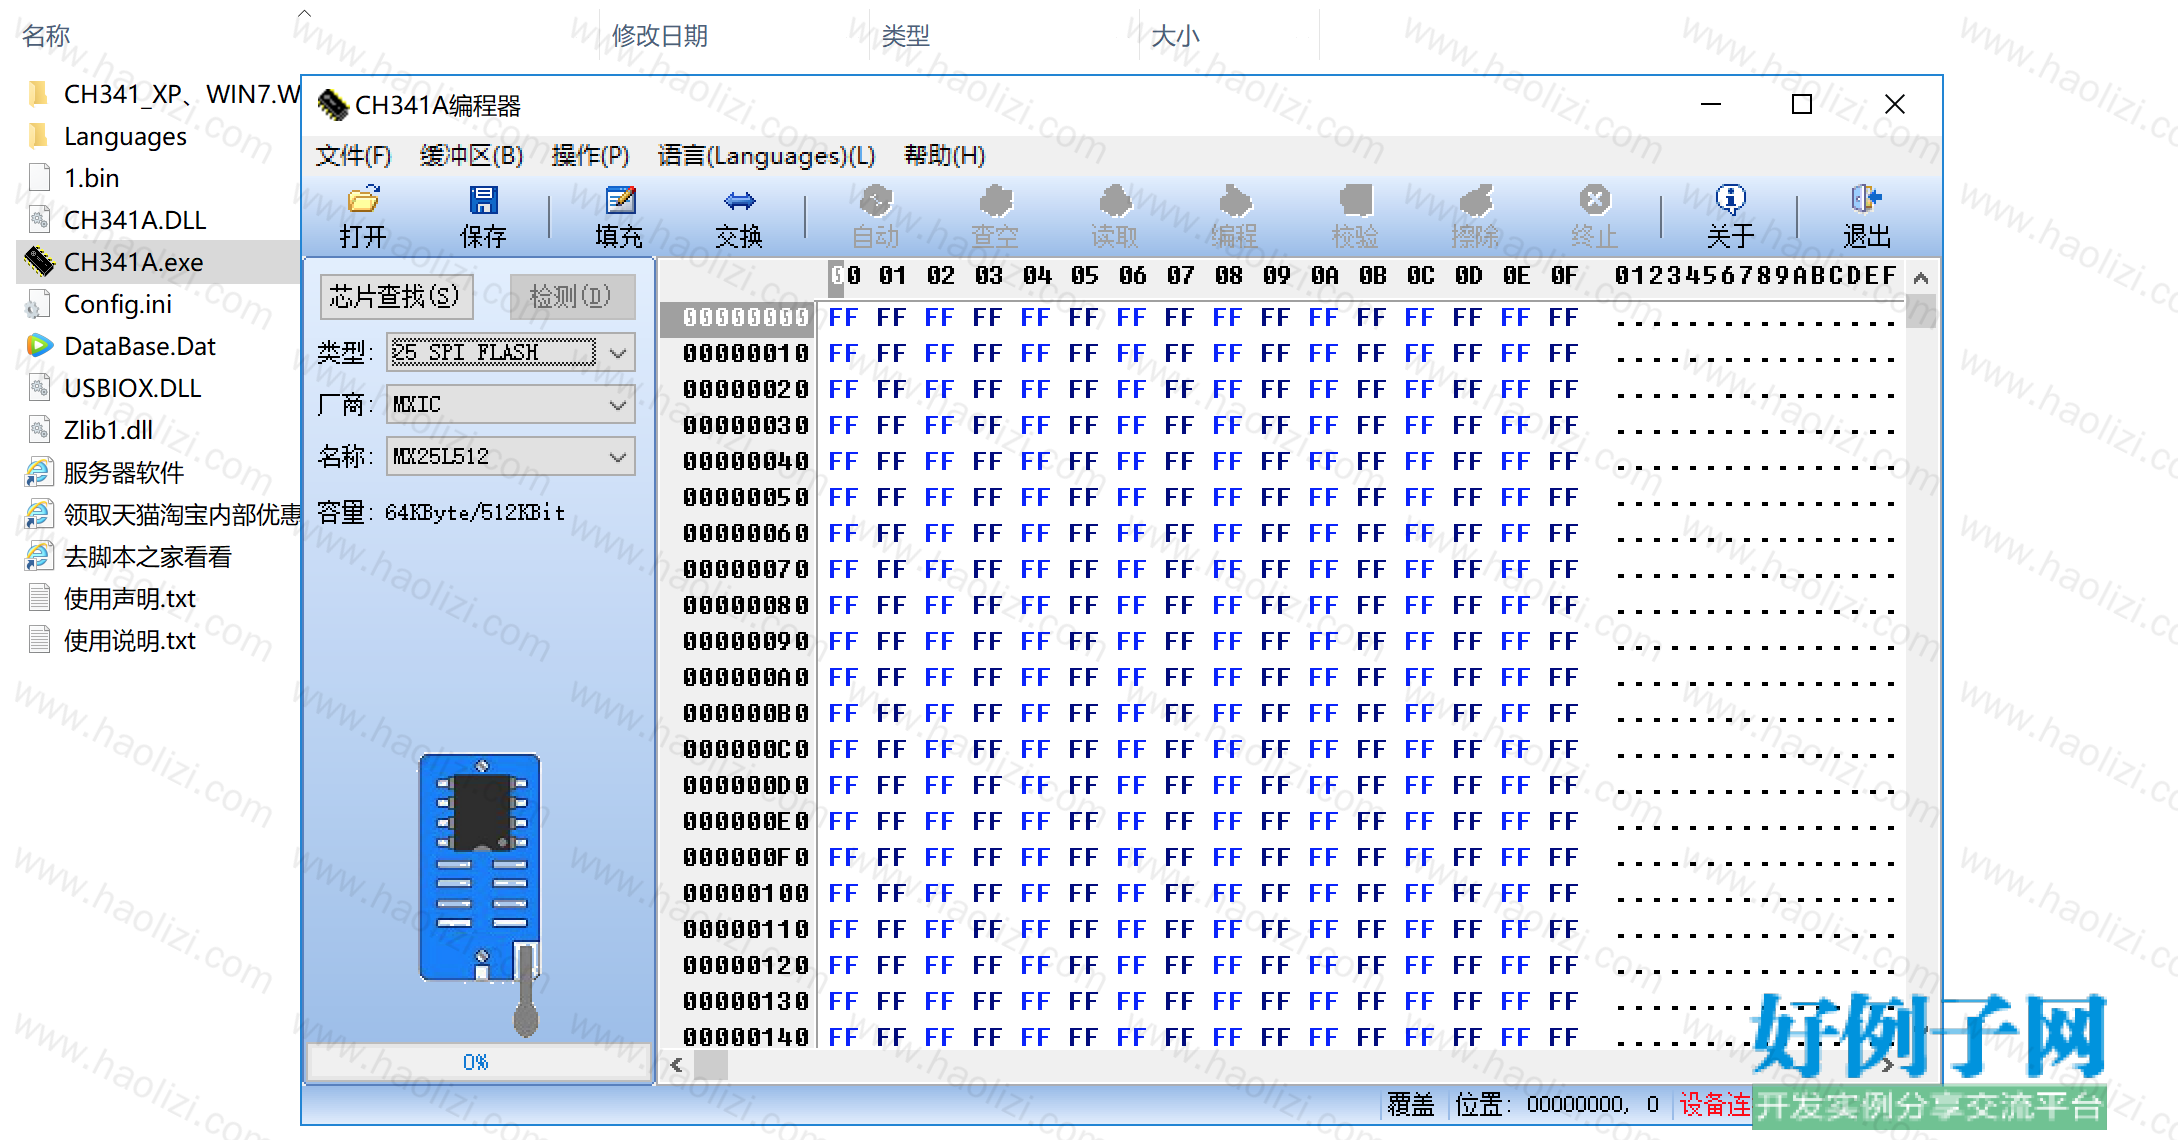Image resolution: width=2178 pixels, height=1140 pixels.
Task: Select the 使用声明.txt file
Action: (x=130, y=598)
